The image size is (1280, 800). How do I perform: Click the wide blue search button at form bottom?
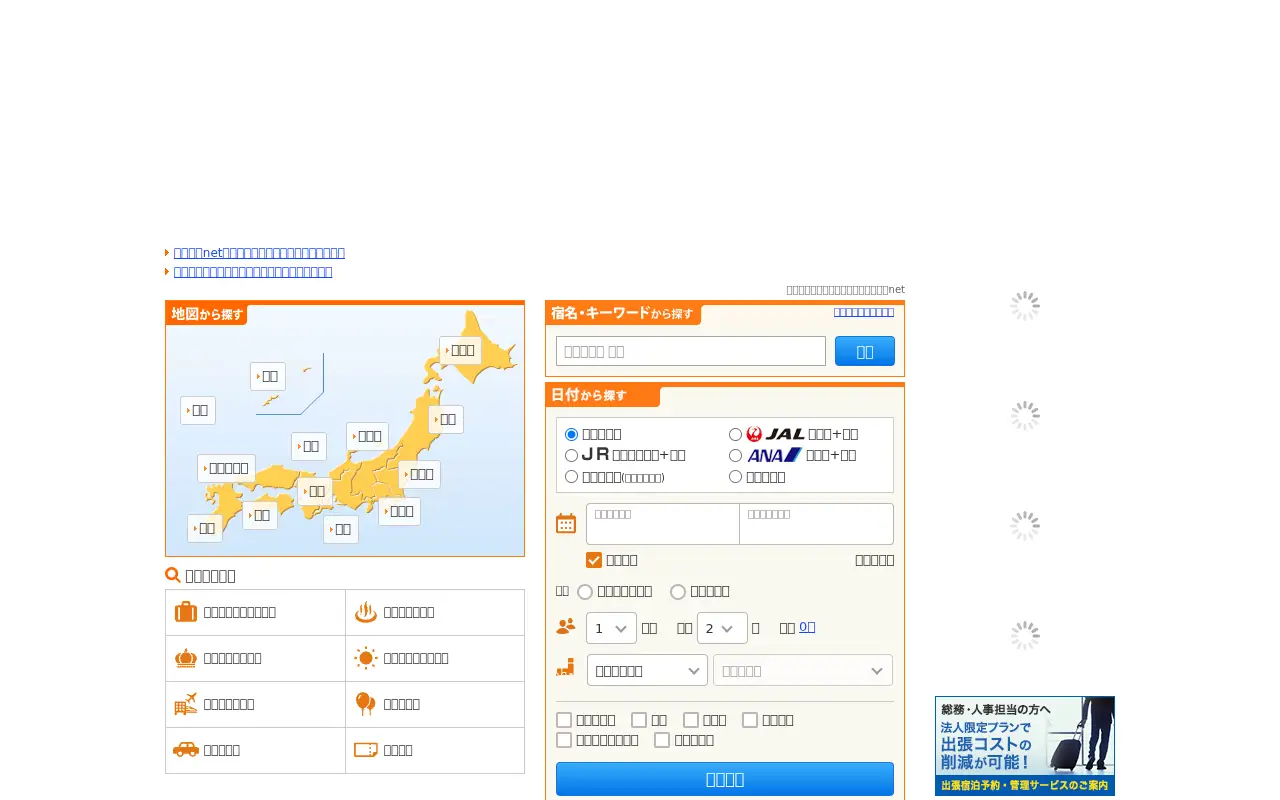(725, 779)
